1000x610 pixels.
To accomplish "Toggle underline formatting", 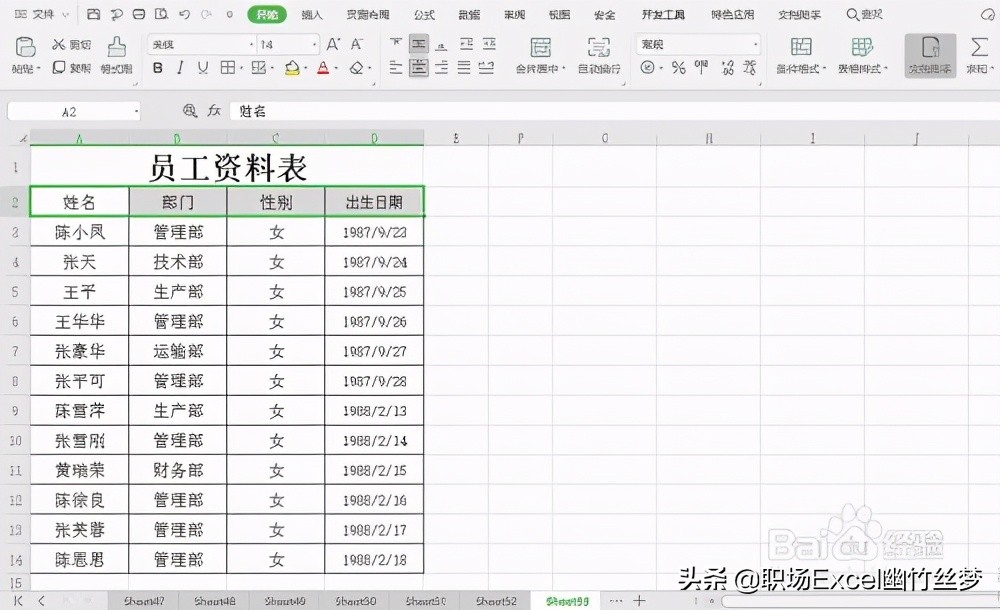I will (x=203, y=68).
